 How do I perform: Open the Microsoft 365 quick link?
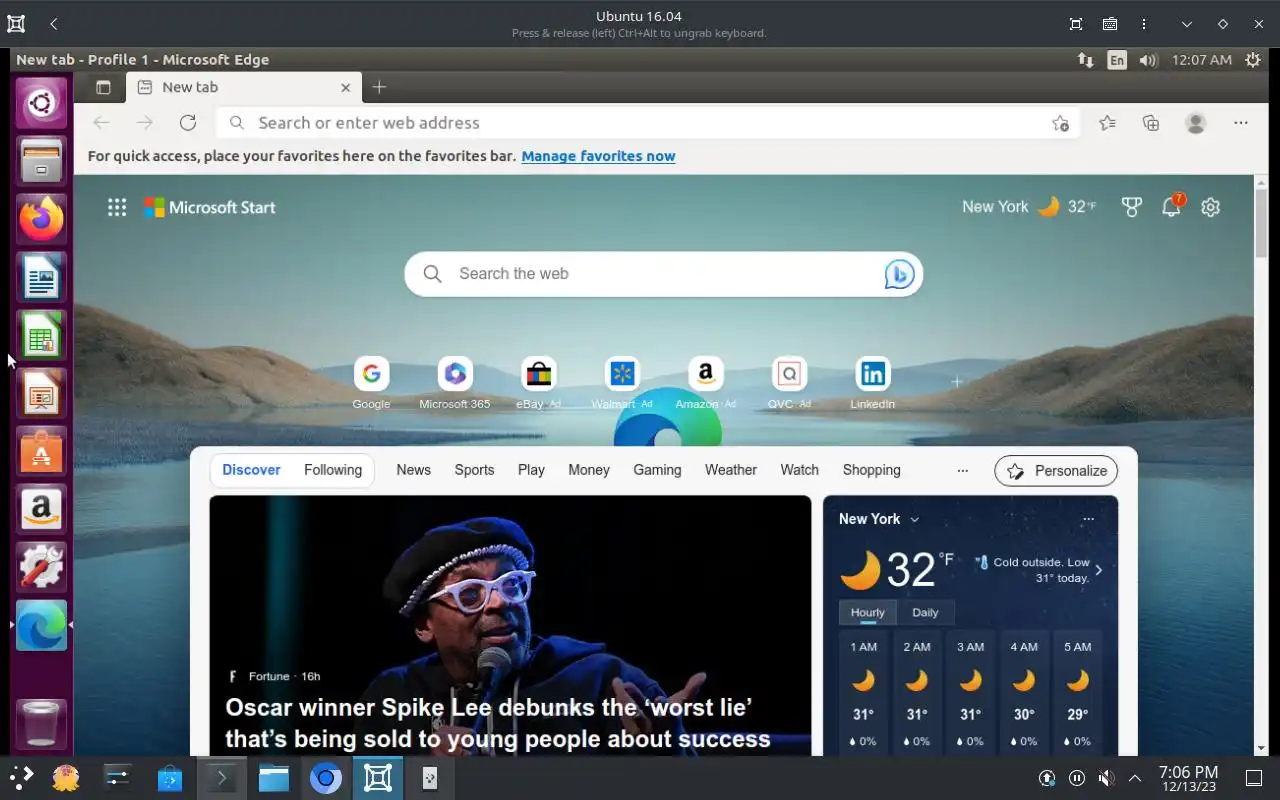pyautogui.click(x=455, y=383)
